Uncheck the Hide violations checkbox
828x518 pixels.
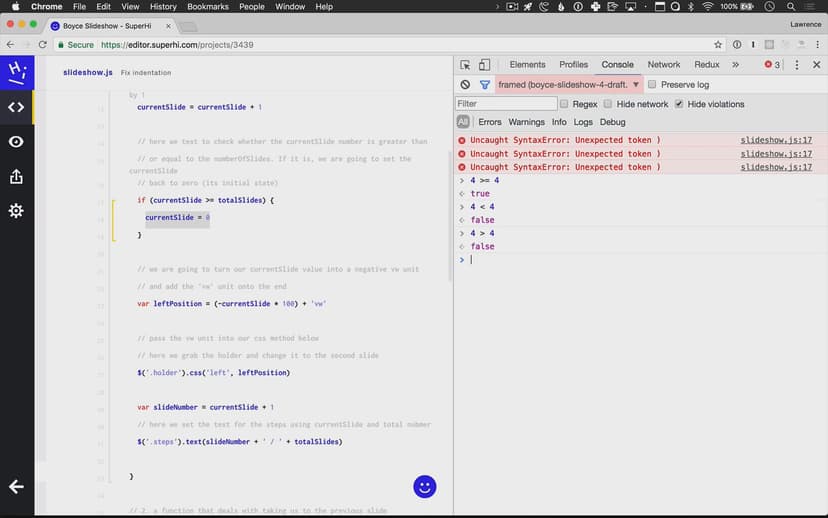pyautogui.click(x=679, y=104)
